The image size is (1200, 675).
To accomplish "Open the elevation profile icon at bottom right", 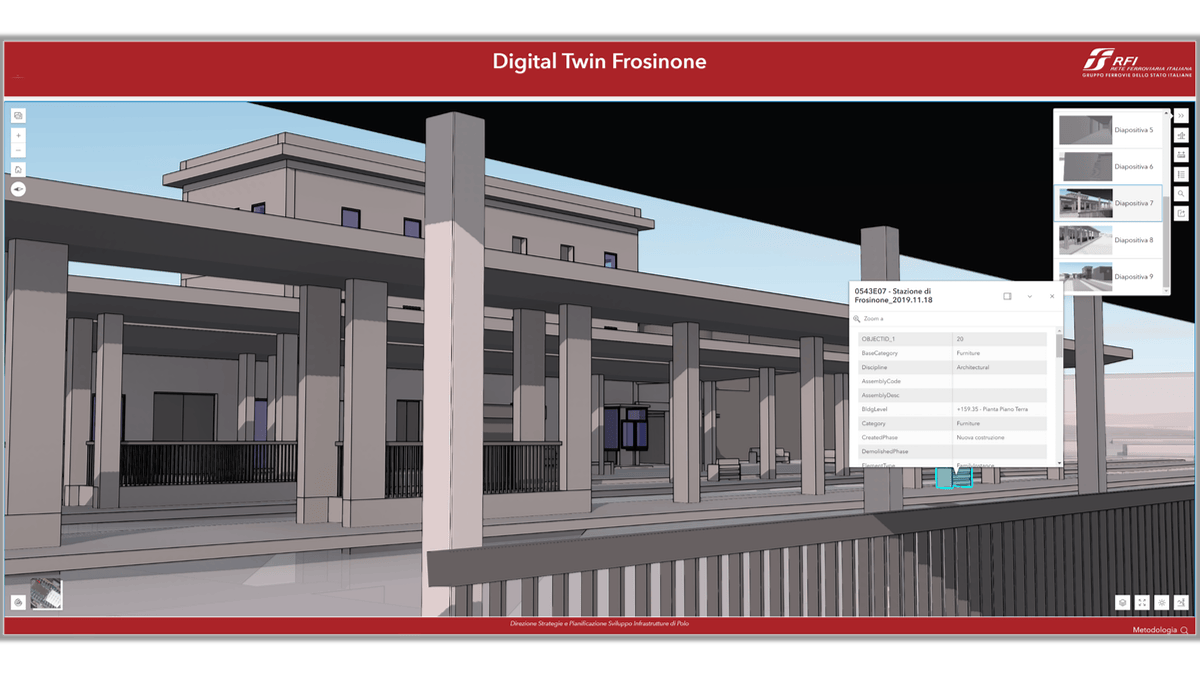I will point(1181,603).
